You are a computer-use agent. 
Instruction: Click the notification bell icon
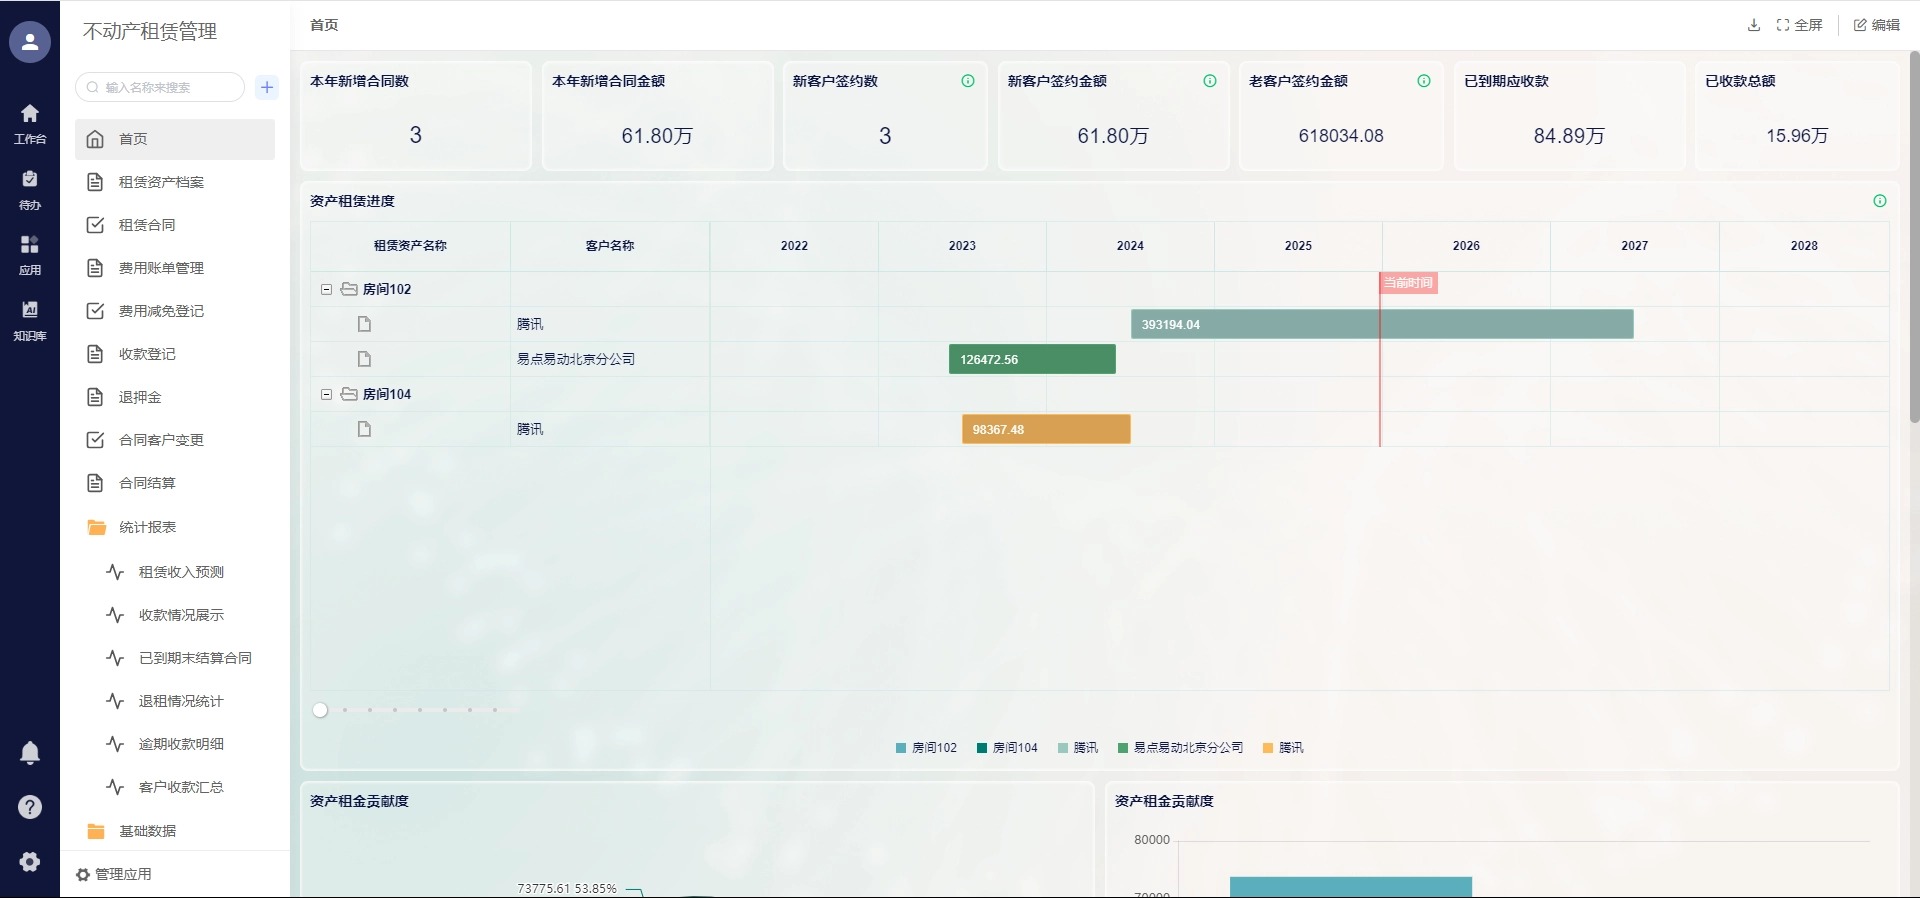[30, 753]
